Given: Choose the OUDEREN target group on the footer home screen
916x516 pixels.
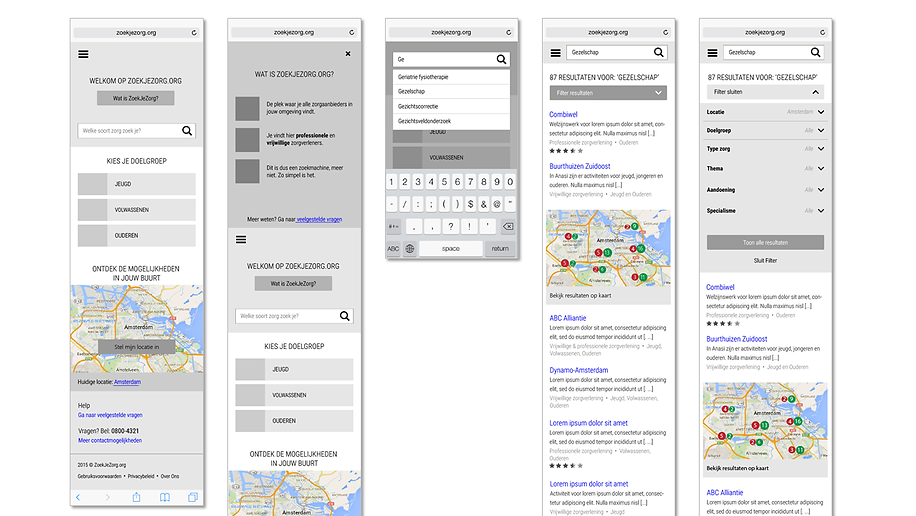Looking at the screenshot, I should pos(137,236).
